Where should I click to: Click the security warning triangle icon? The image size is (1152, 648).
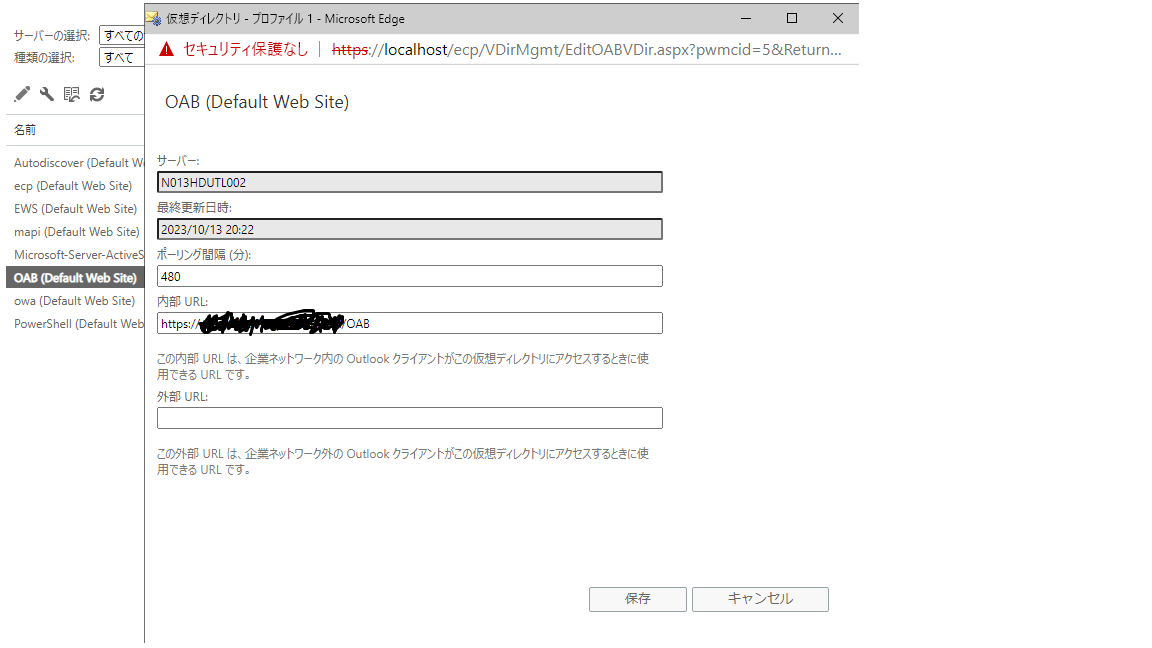tap(167, 49)
